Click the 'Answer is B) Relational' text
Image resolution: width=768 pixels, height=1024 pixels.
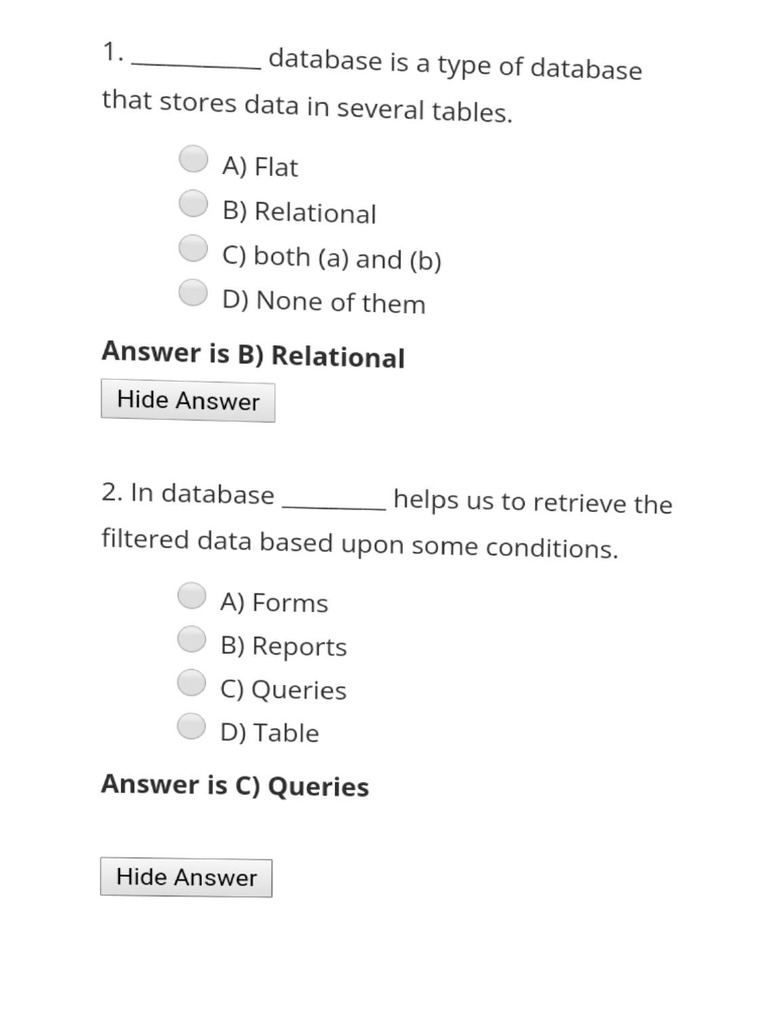(x=253, y=355)
